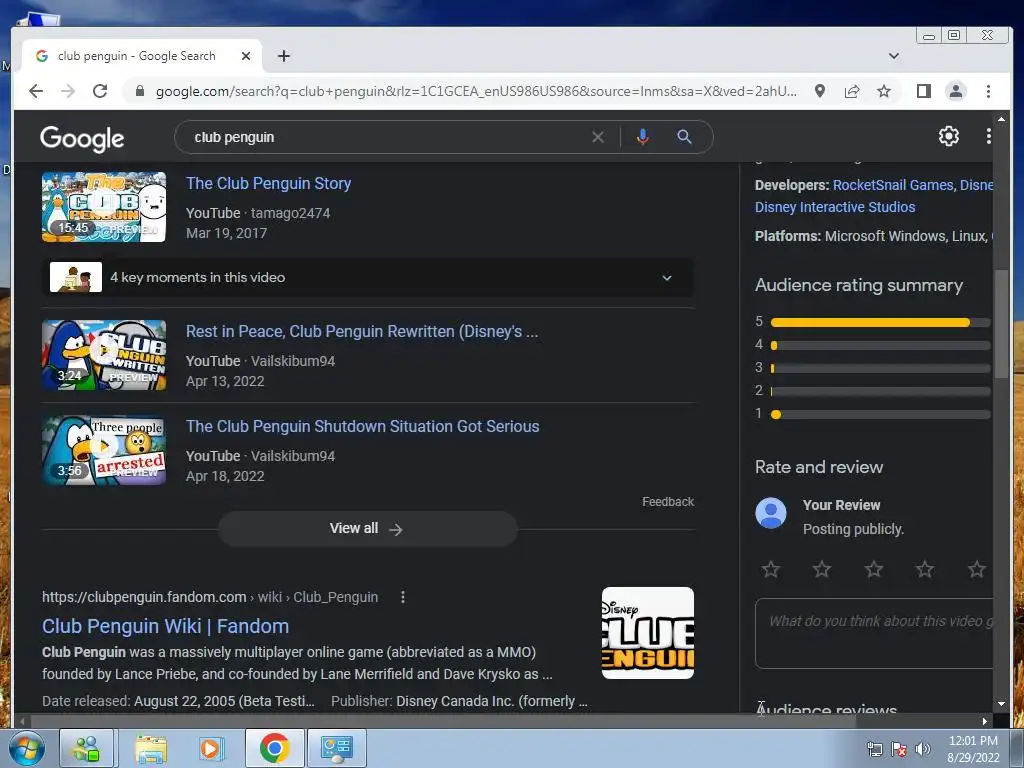Image resolution: width=1024 pixels, height=768 pixels.
Task: Open Windows Media Player from taskbar
Action: point(210,748)
